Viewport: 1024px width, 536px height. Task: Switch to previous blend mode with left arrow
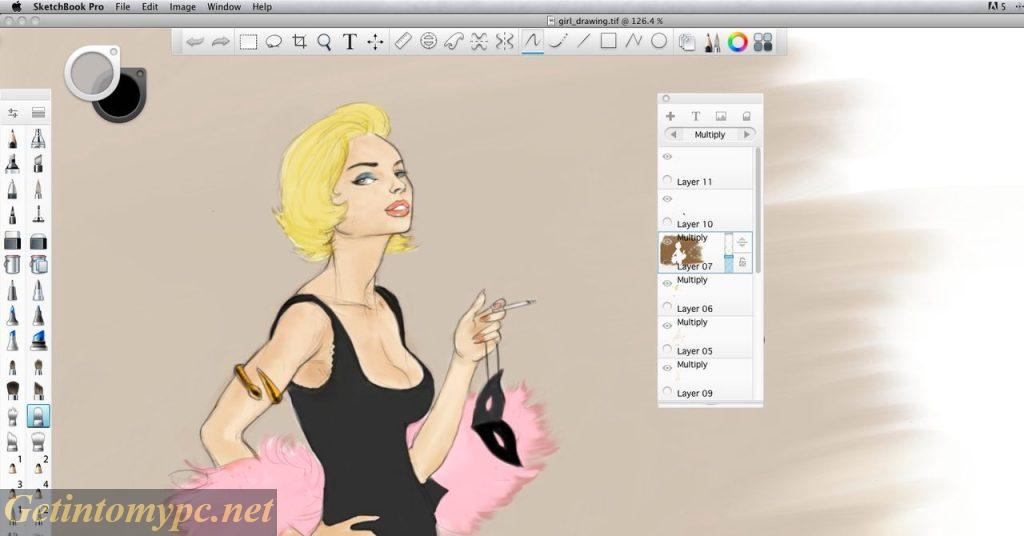click(673, 134)
